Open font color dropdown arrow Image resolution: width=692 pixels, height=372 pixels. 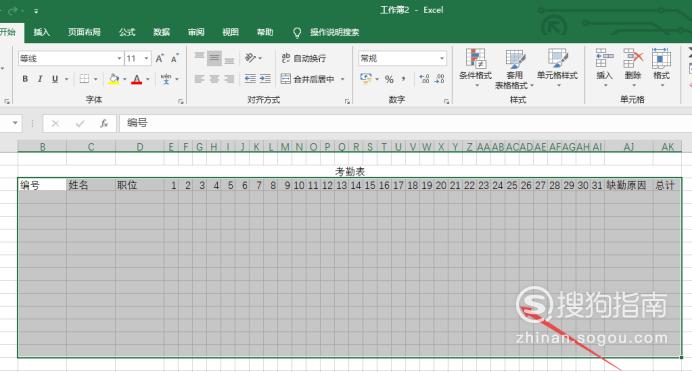148,79
